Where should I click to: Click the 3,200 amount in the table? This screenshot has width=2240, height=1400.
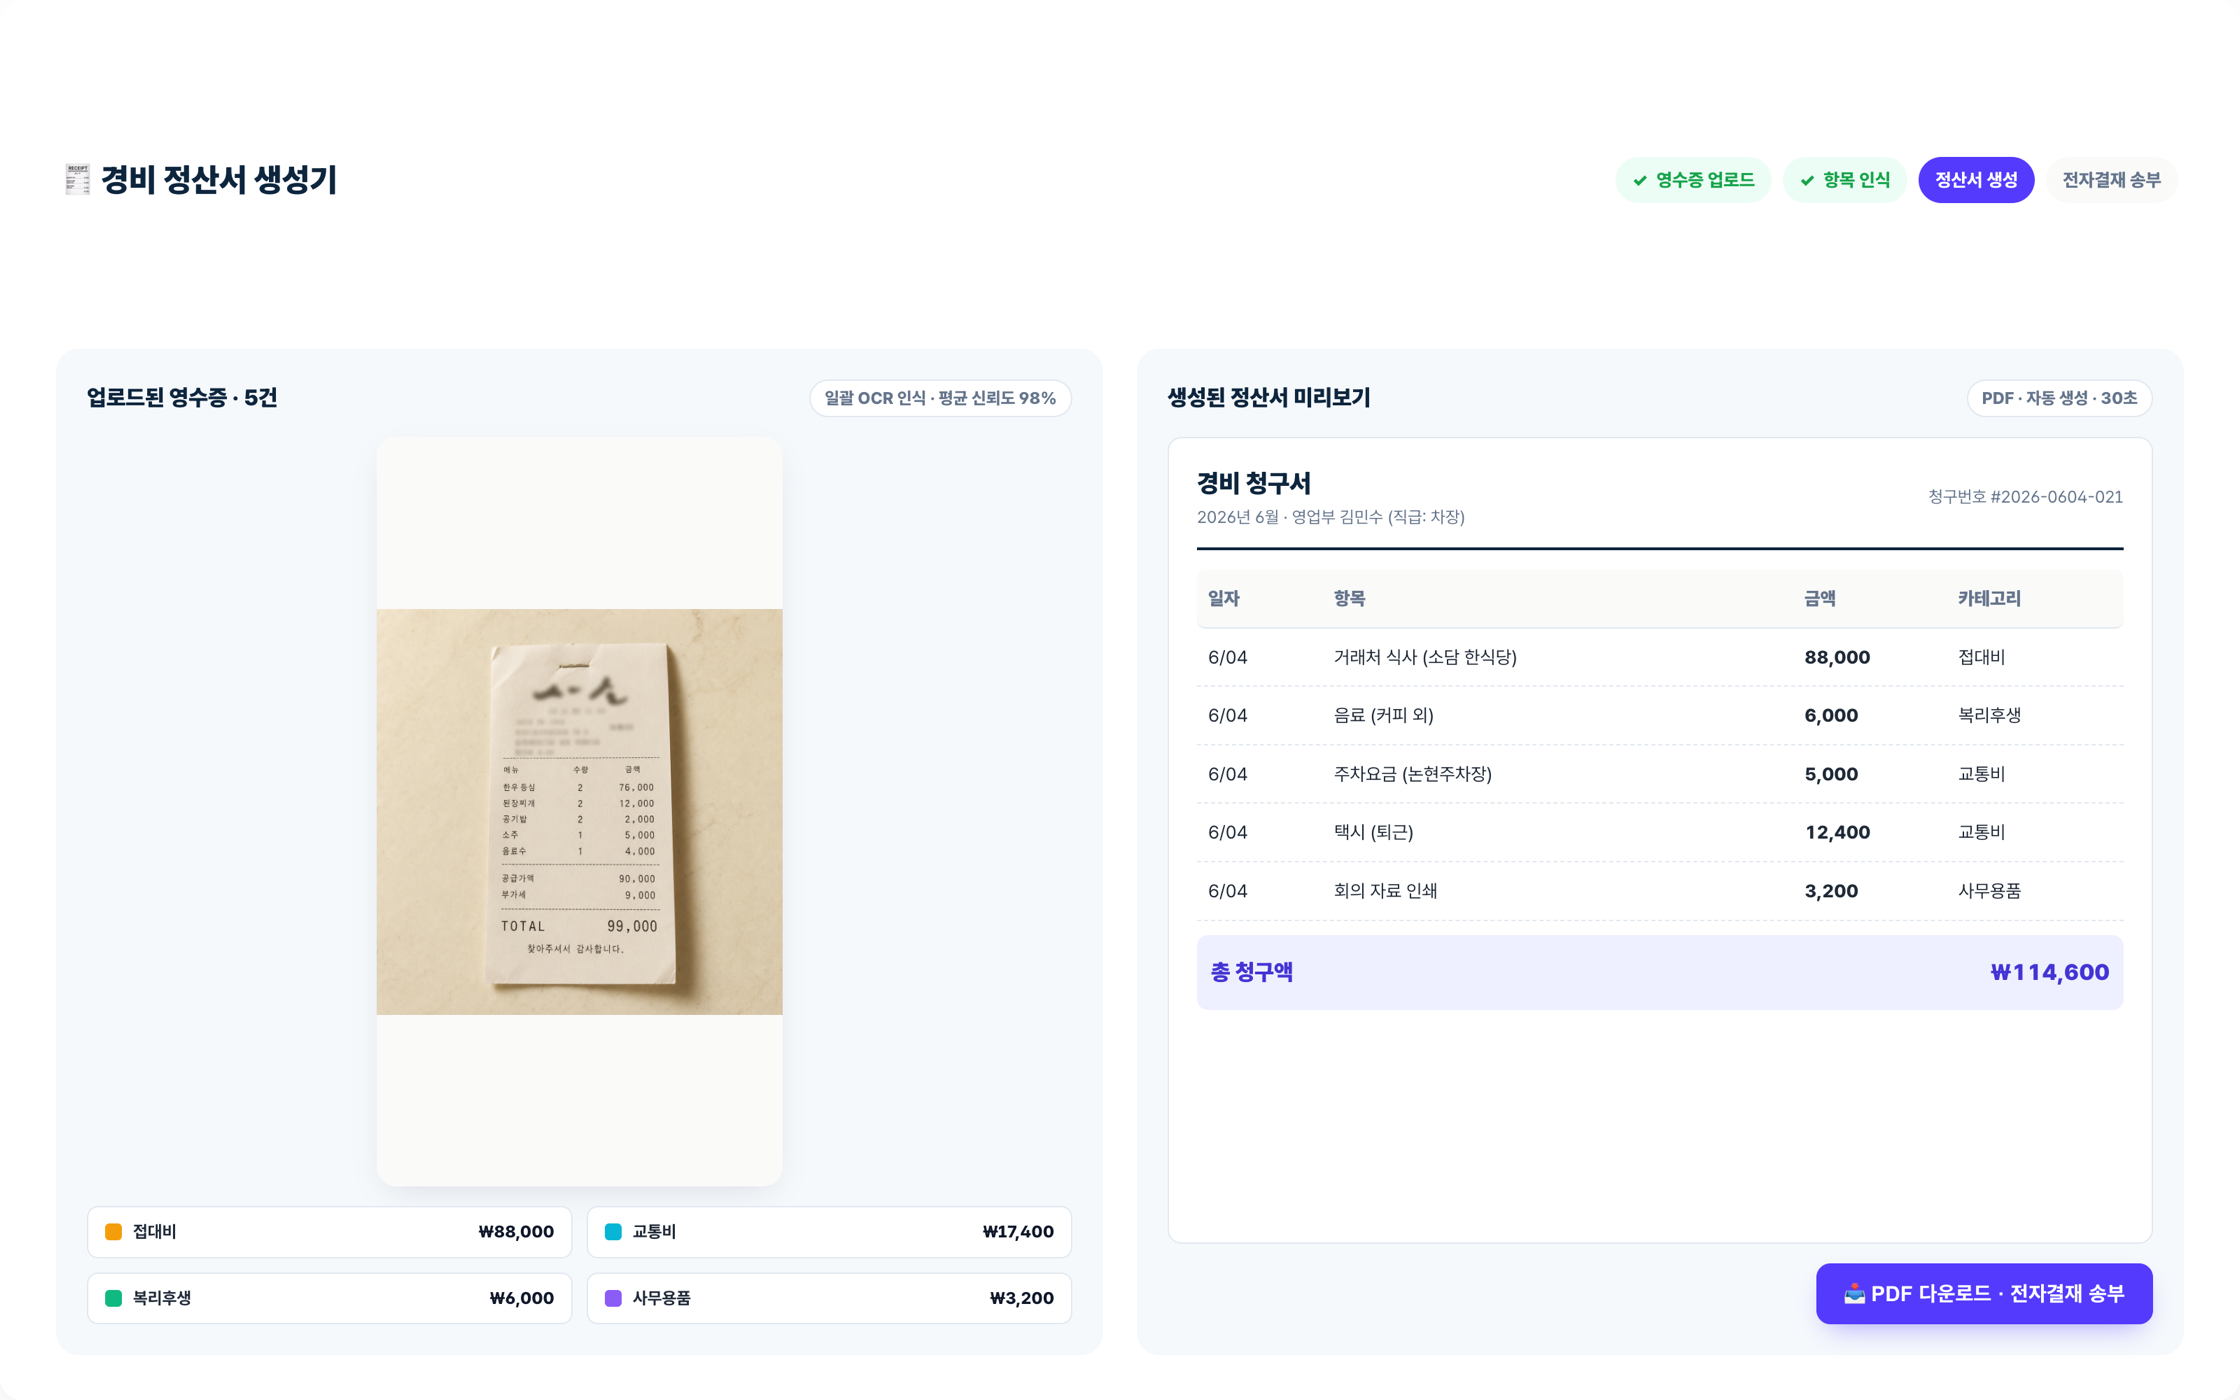point(1831,891)
